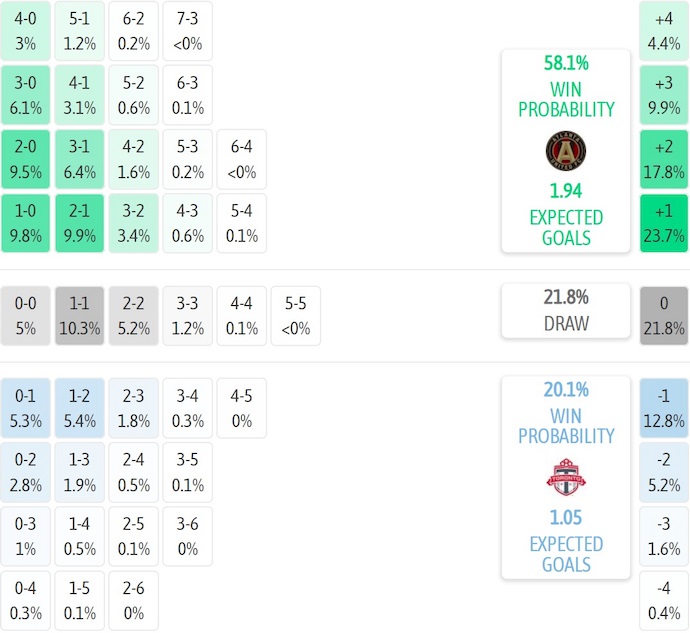Image resolution: width=690 pixels, height=633 pixels.
Task: Select the +1 goal margin cell
Action: (664, 224)
